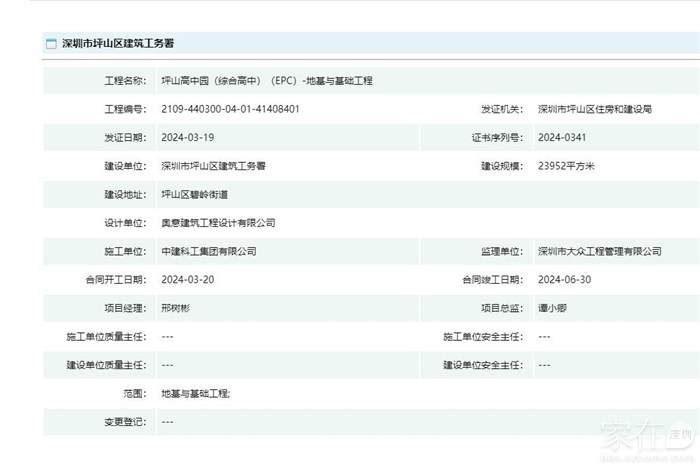Select contract completion date 2024-06-30
Image resolution: width=700 pixels, height=465 pixels.
(564, 280)
